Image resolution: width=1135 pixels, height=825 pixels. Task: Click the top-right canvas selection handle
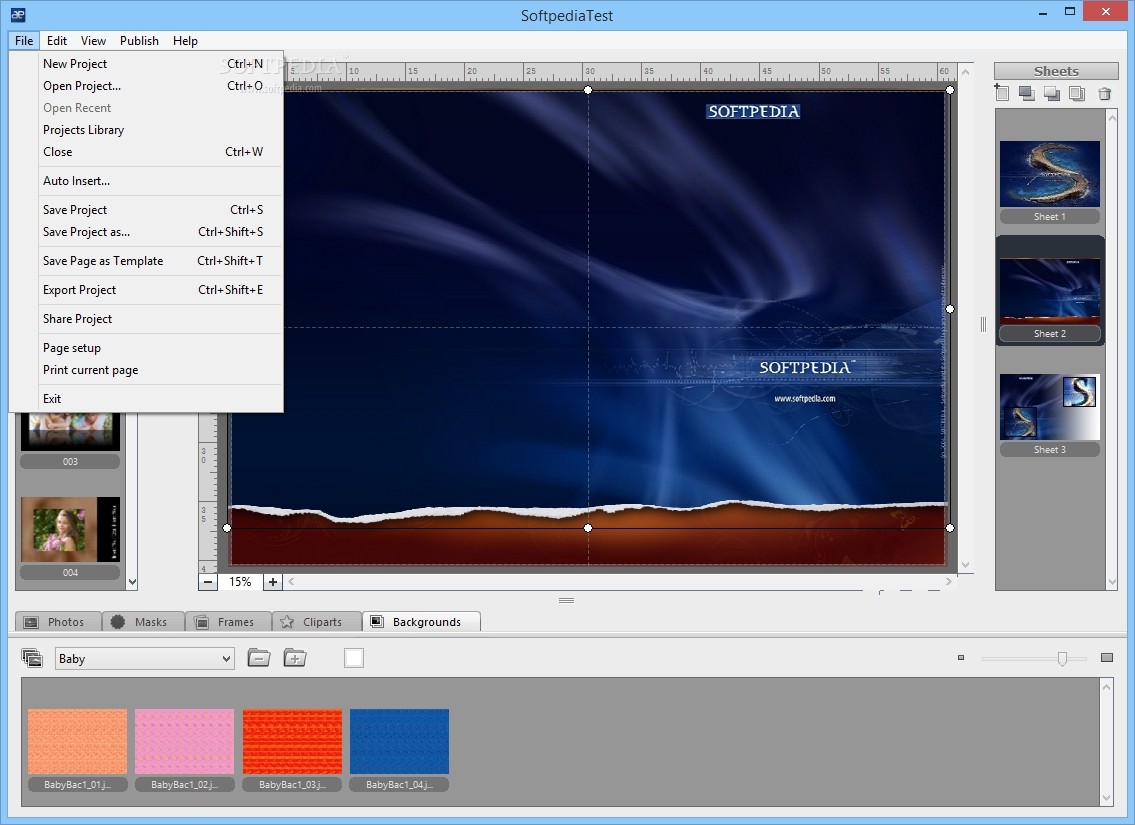pyautogui.click(x=950, y=90)
